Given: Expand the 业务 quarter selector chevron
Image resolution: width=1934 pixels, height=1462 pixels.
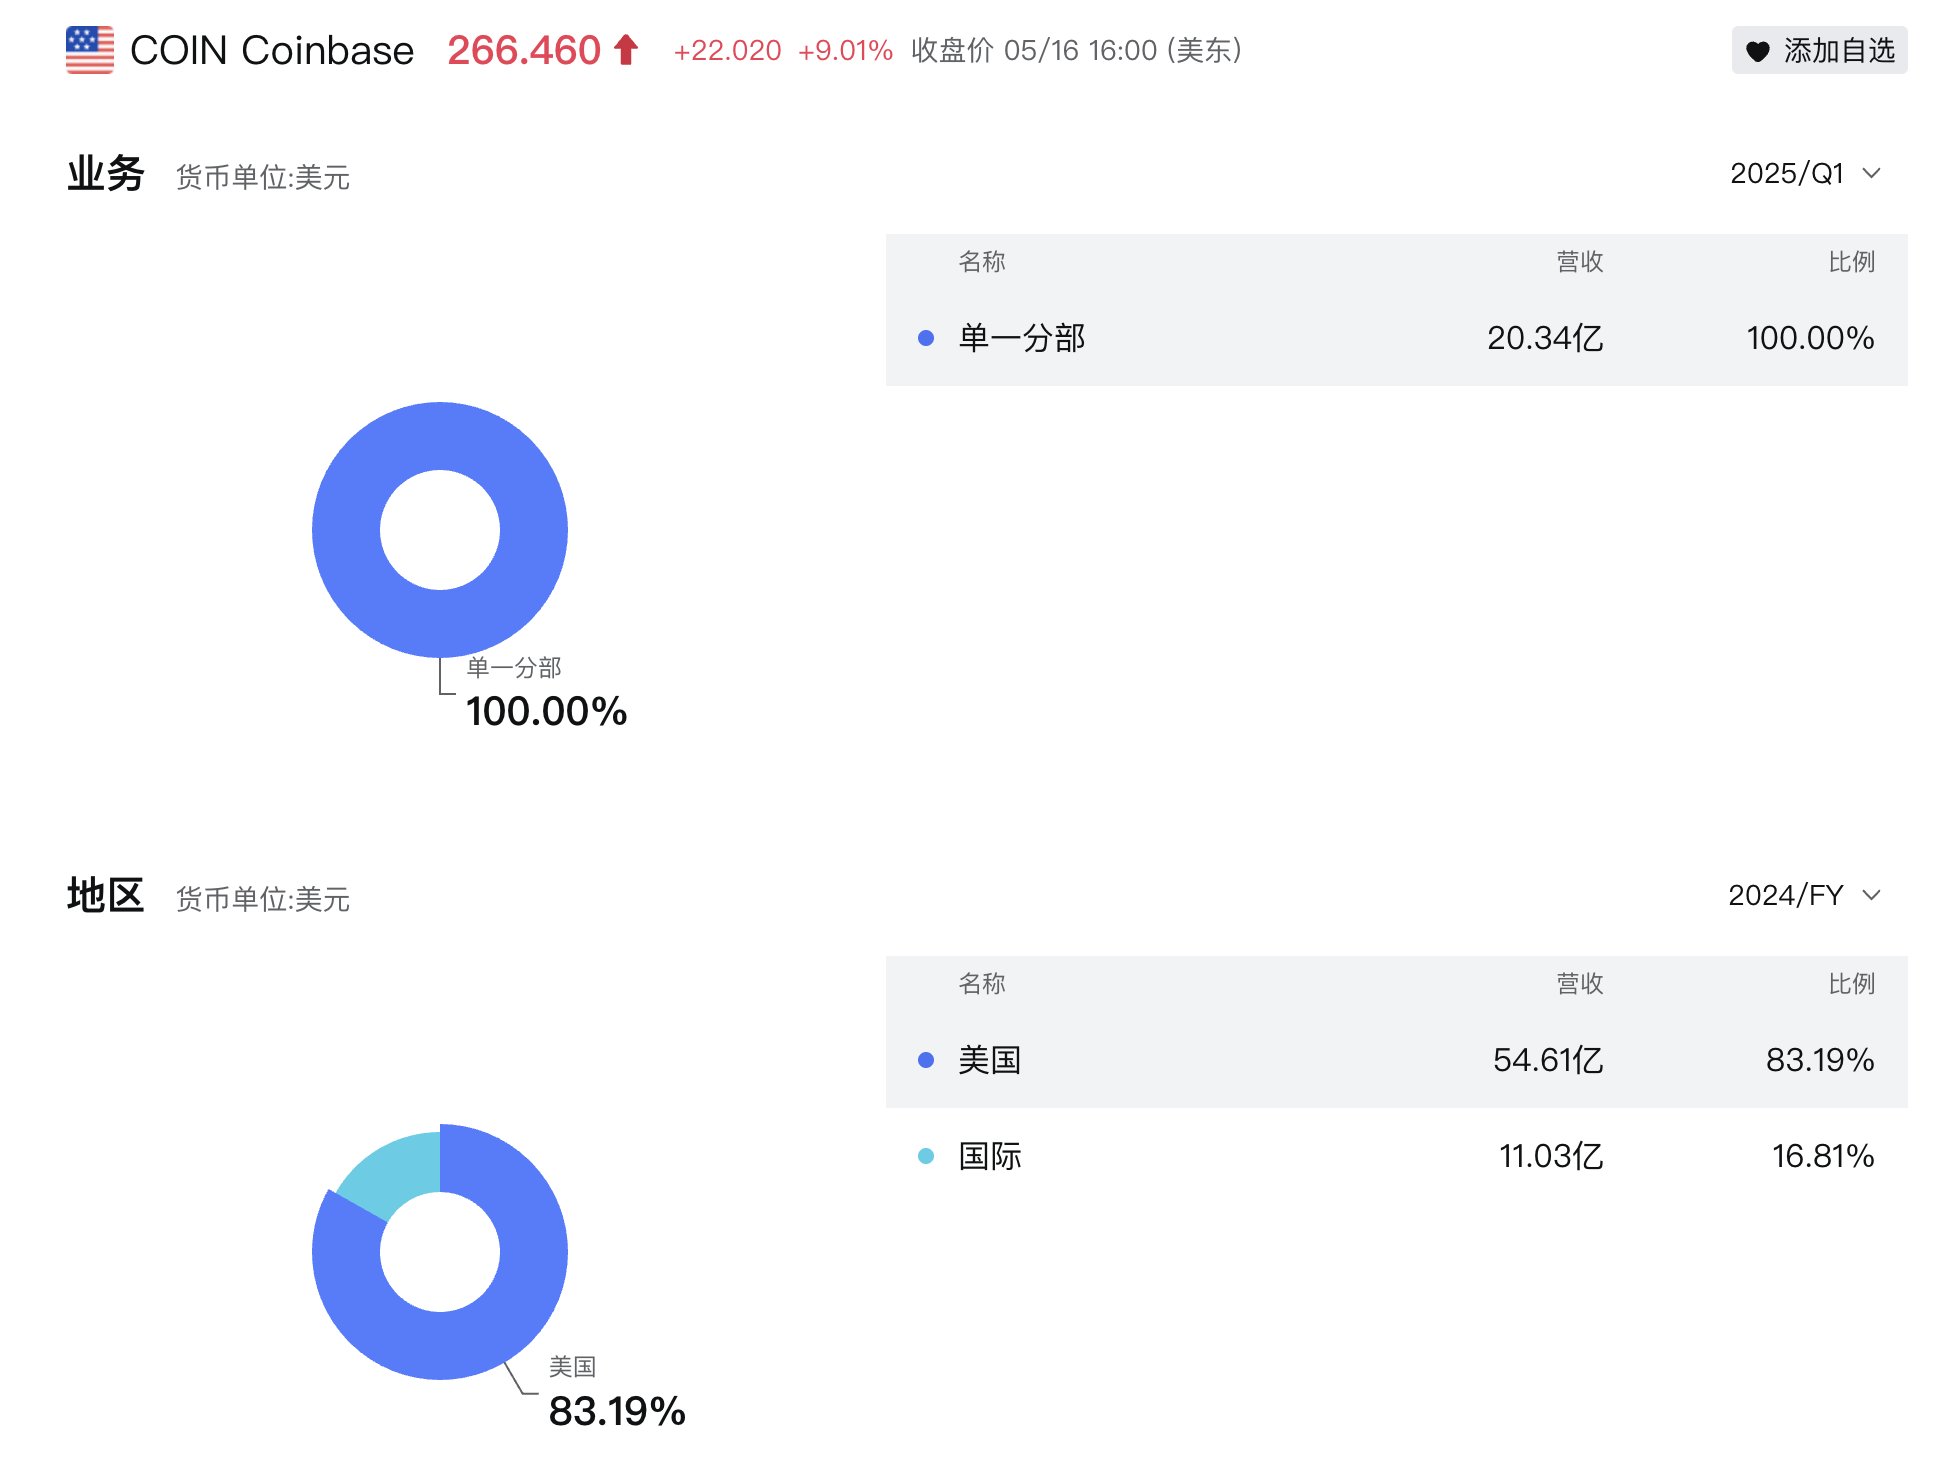Looking at the screenshot, I should pyautogui.click(x=1871, y=173).
